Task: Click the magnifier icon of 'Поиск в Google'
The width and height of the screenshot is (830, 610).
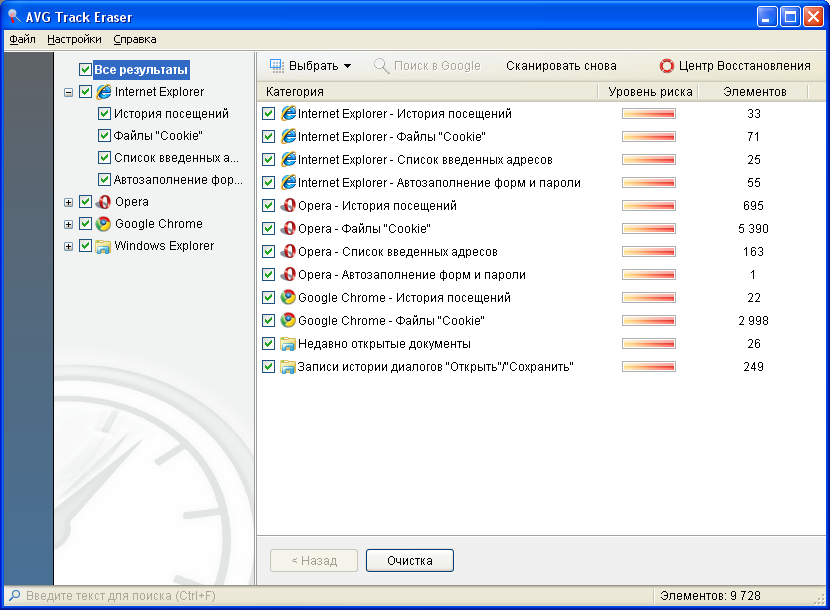Action: pyautogui.click(x=381, y=66)
